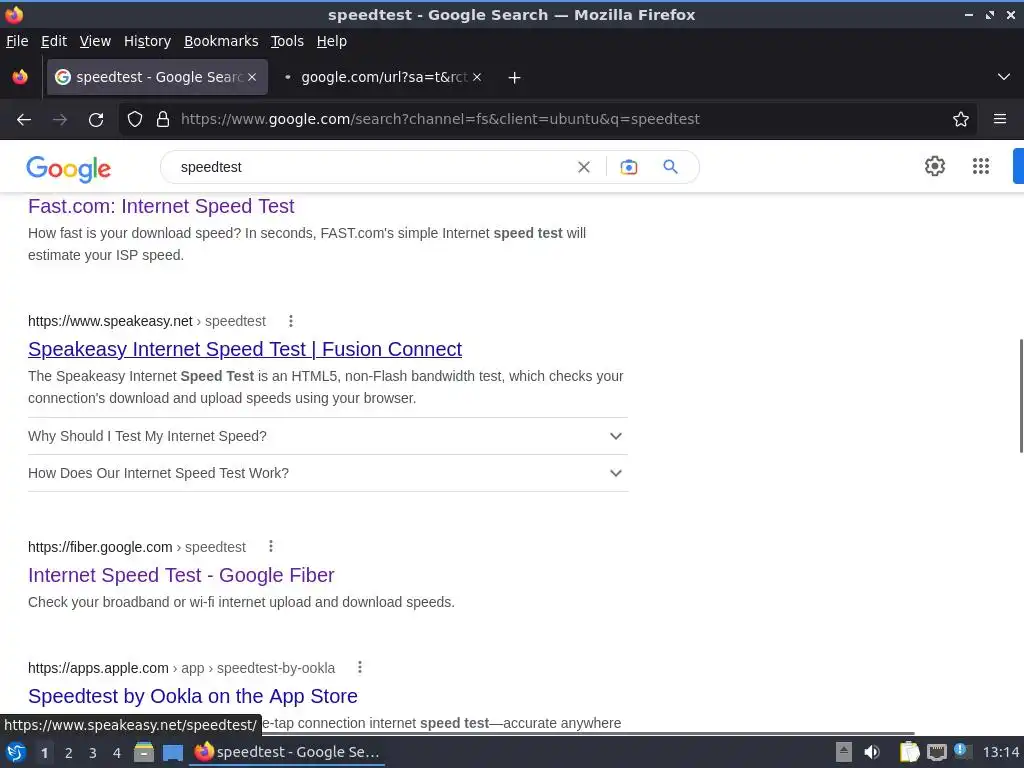This screenshot has width=1024, height=768.
Task: Click the address bar URL
Action: click(440, 120)
